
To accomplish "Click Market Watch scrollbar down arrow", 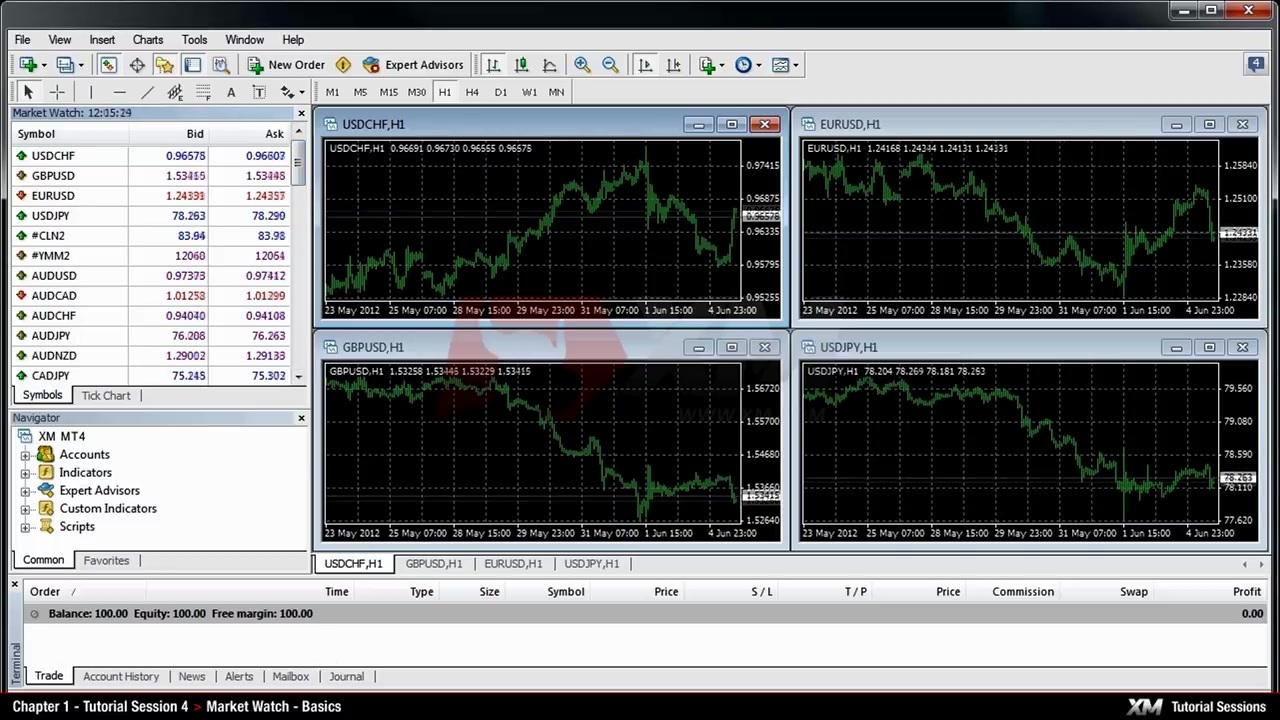I will tap(298, 377).
